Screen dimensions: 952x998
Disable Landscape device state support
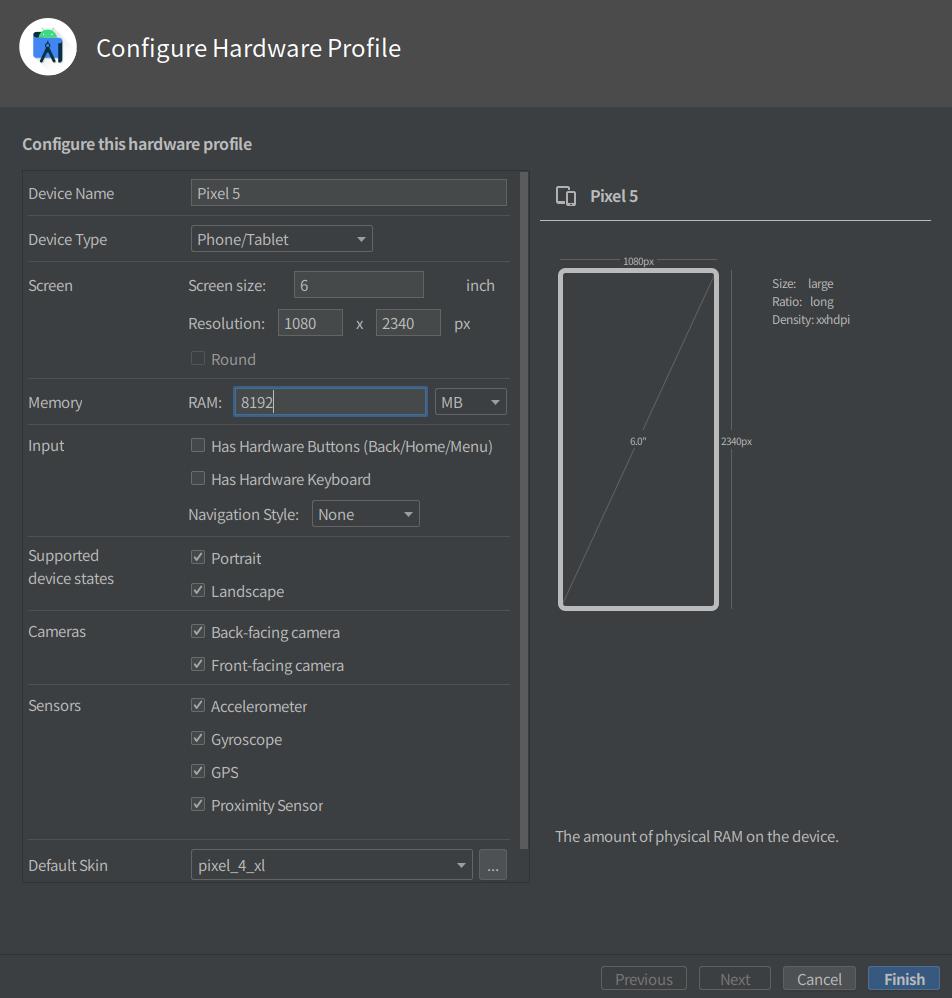(197, 590)
